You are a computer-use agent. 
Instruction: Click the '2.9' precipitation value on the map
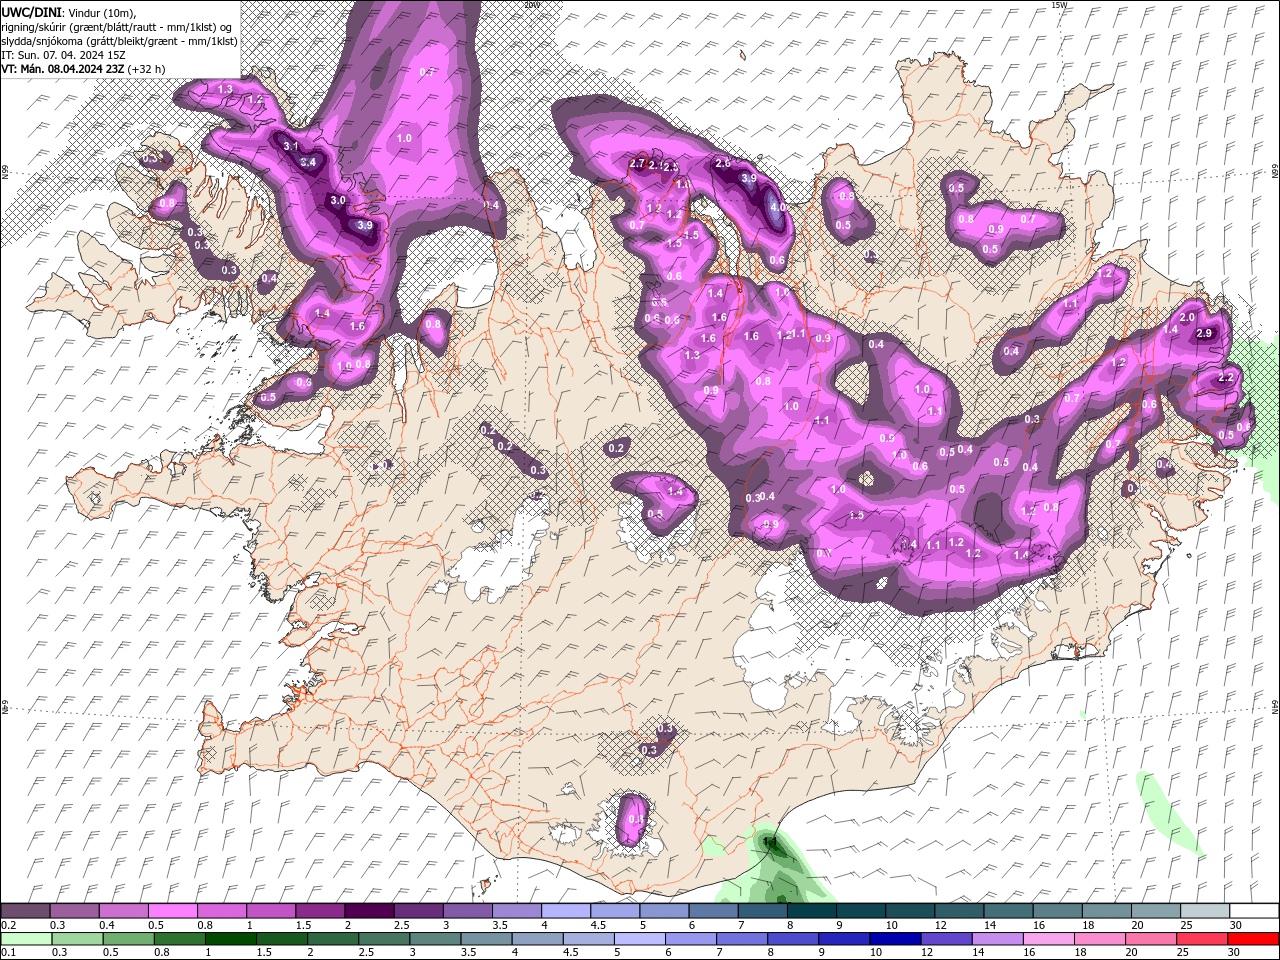(x=1204, y=333)
